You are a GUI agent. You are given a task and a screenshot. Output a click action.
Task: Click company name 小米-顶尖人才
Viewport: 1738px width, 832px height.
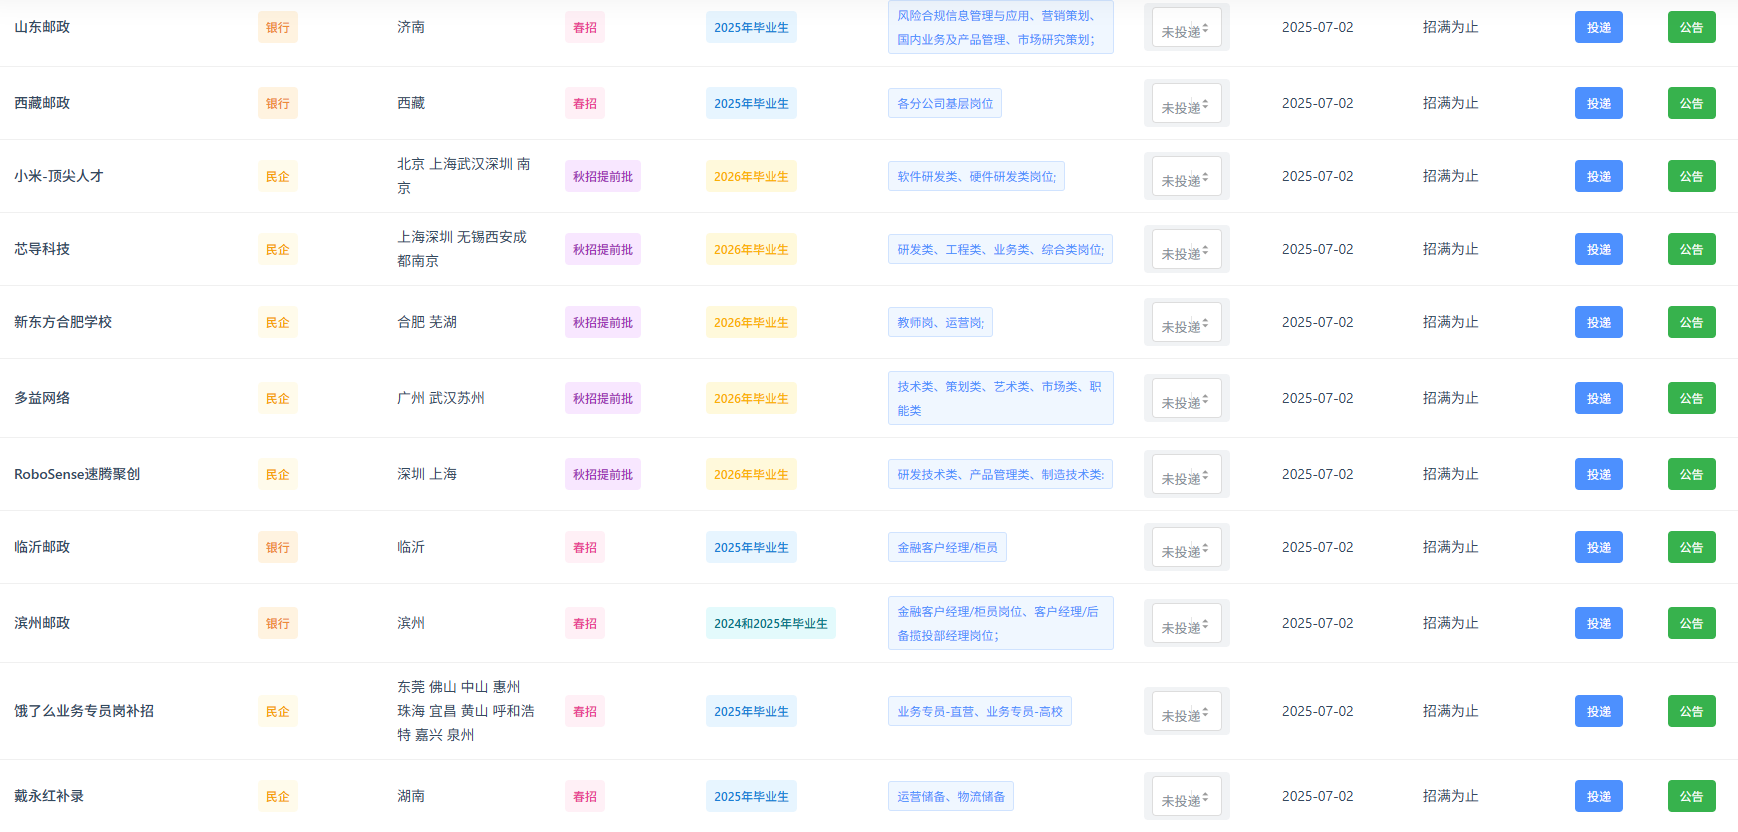(x=59, y=176)
